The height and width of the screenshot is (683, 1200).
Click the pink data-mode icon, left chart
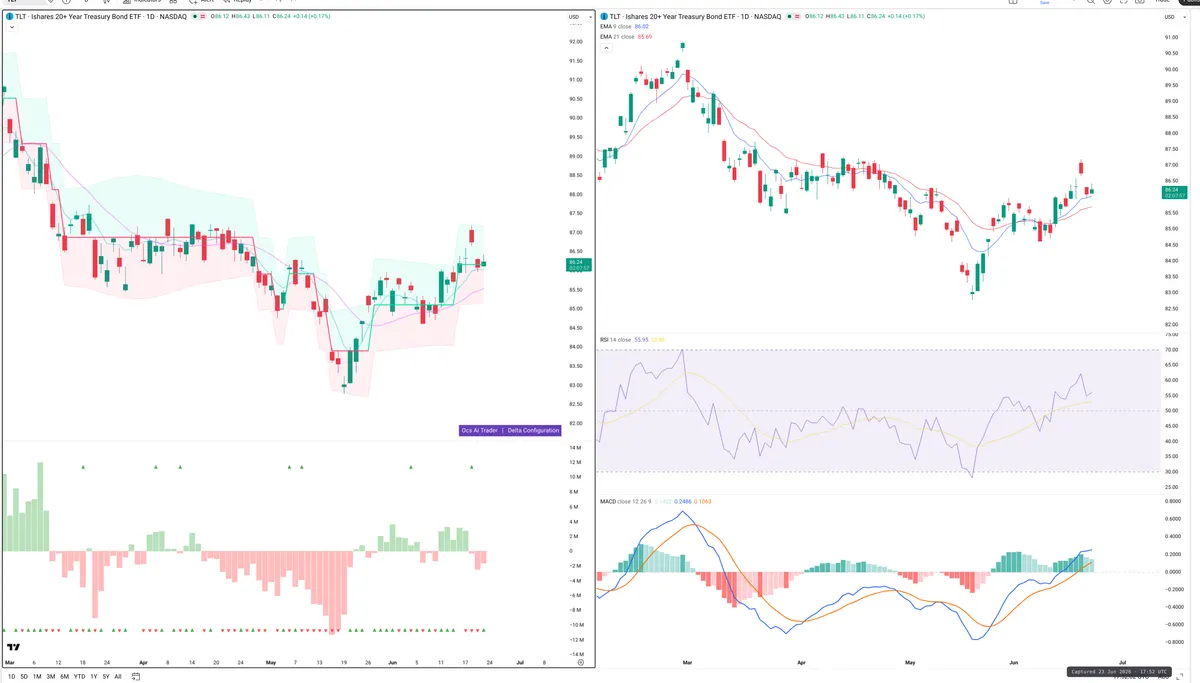point(204,17)
